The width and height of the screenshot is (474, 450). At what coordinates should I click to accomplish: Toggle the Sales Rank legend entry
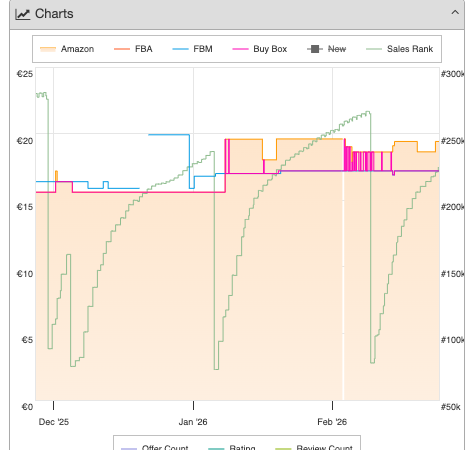tap(400, 49)
